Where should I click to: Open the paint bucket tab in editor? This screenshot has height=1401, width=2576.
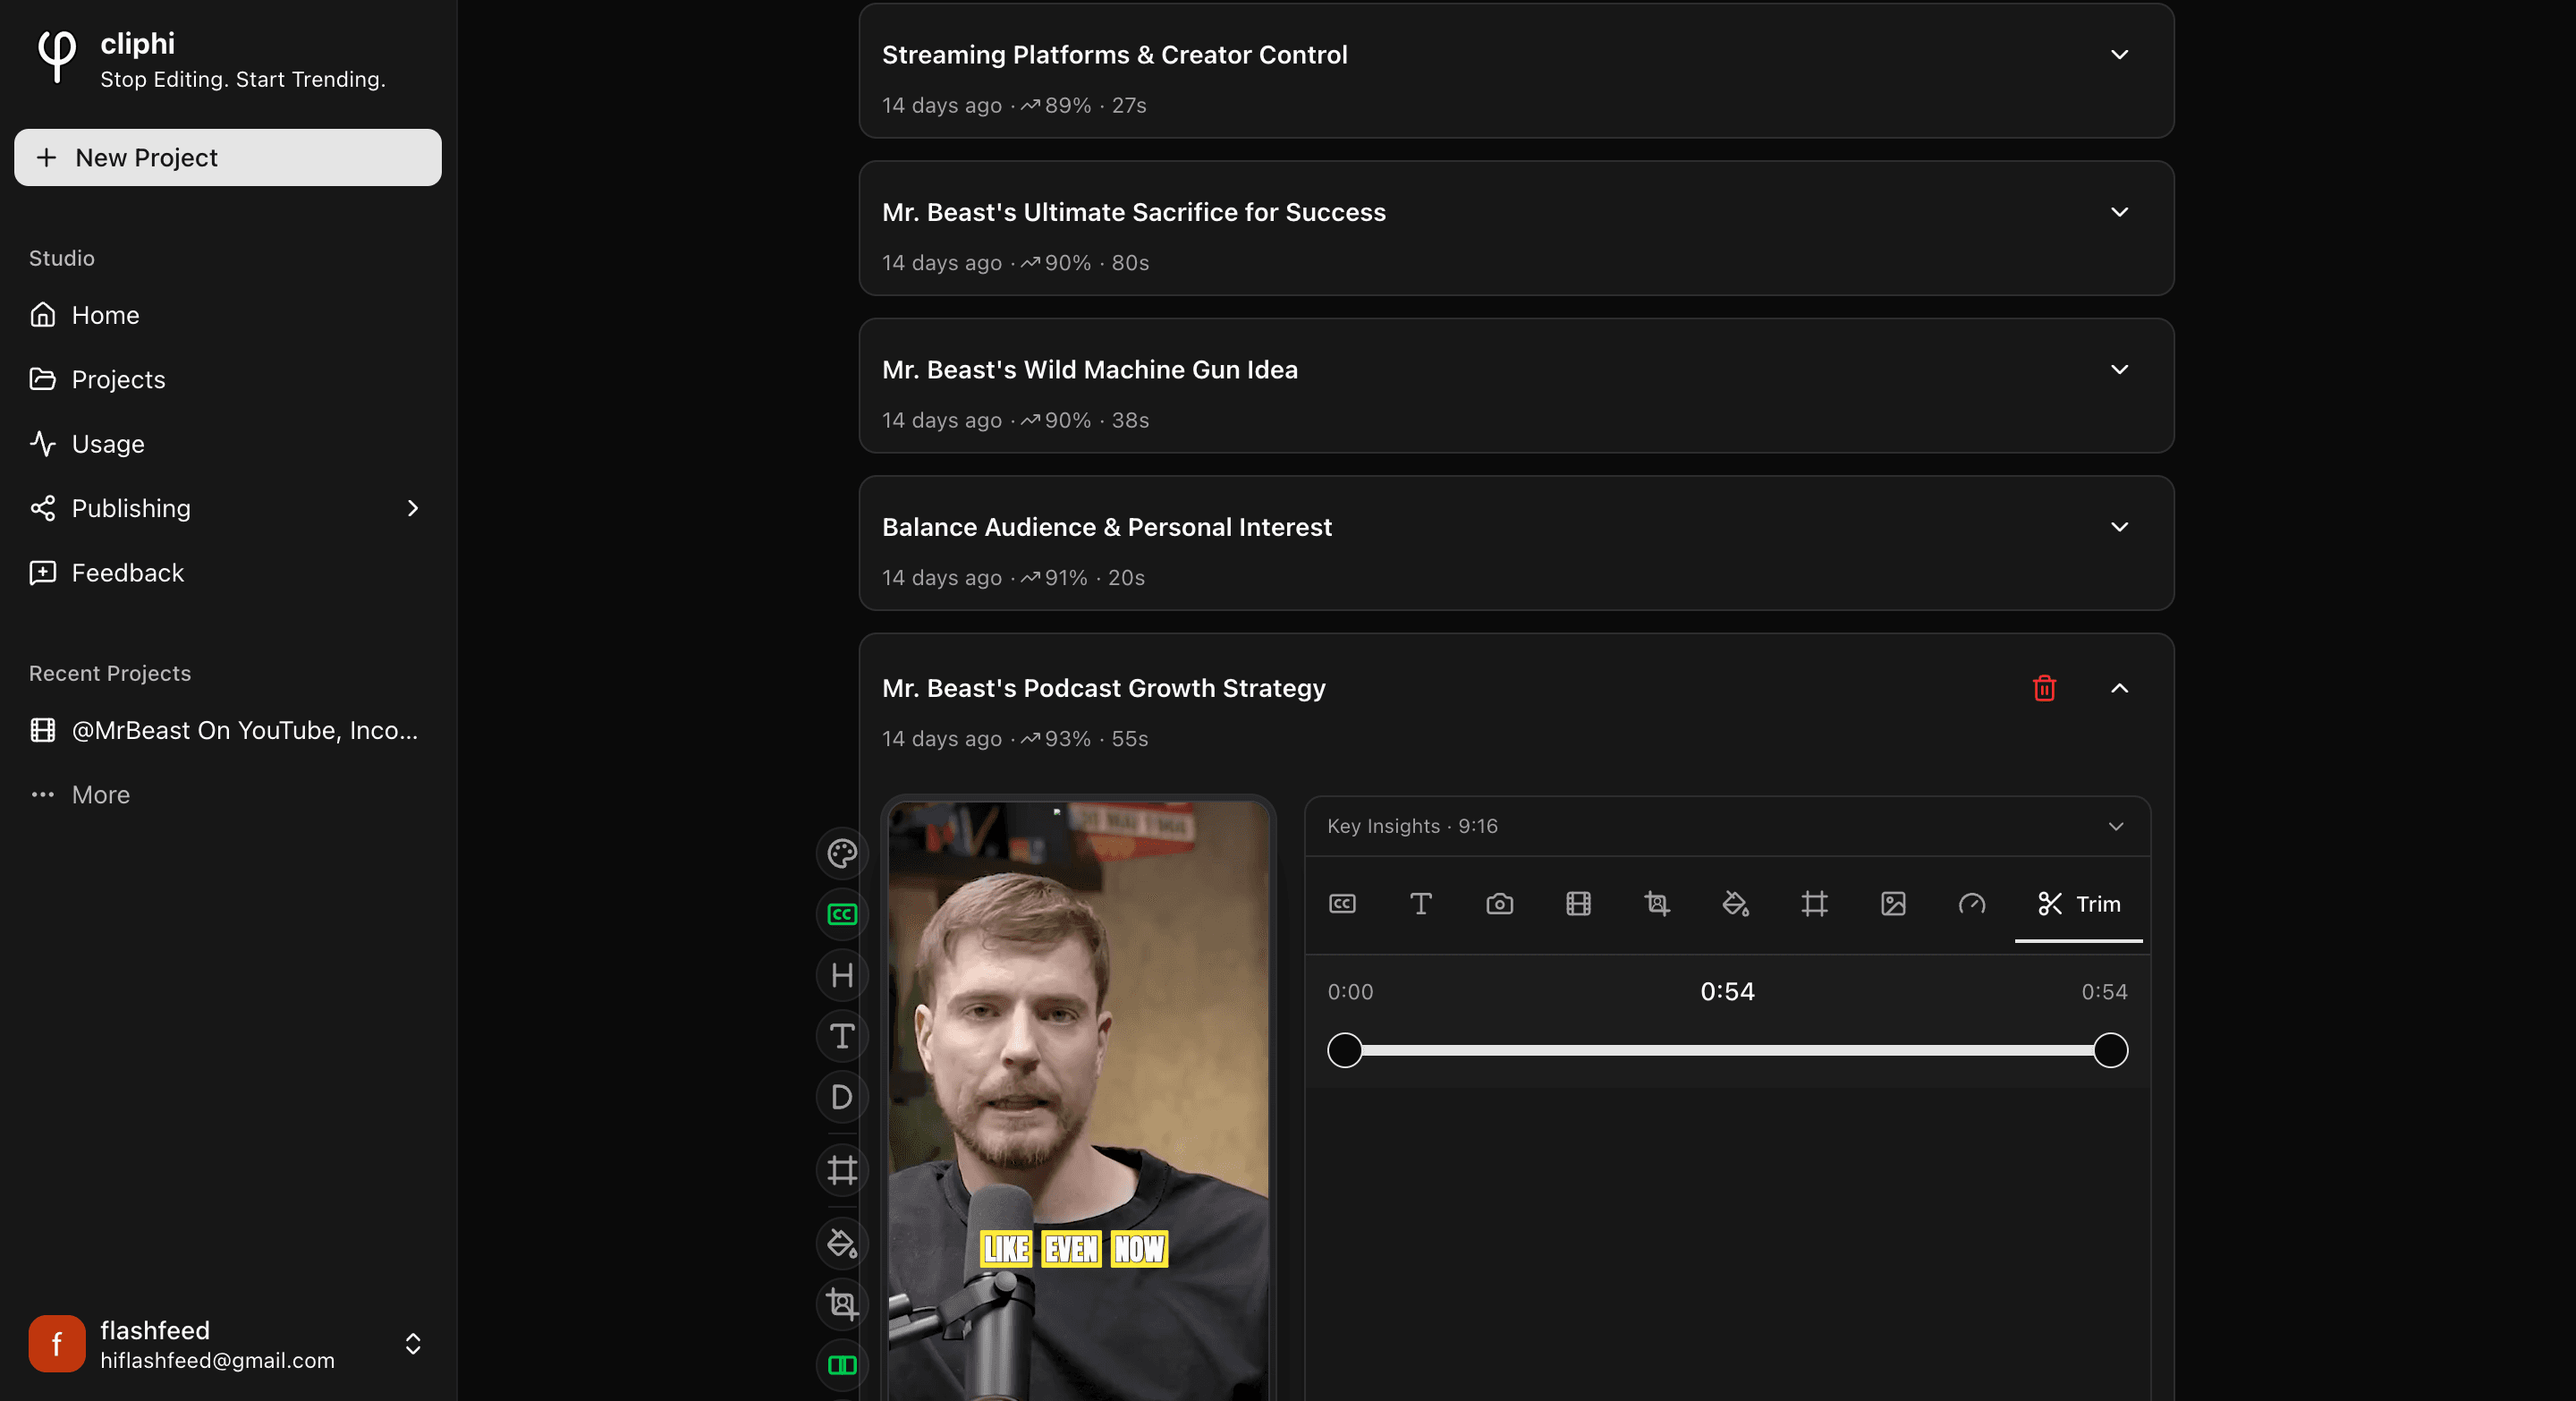(1735, 904)
